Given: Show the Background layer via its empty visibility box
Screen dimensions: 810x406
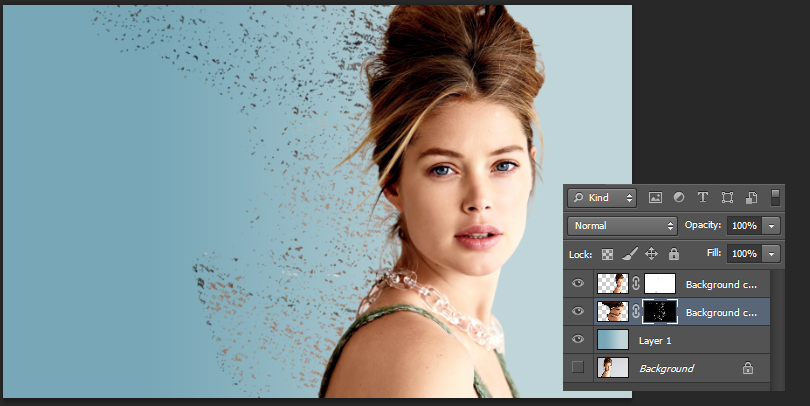Looking at the screenshot, I should 578,367.
